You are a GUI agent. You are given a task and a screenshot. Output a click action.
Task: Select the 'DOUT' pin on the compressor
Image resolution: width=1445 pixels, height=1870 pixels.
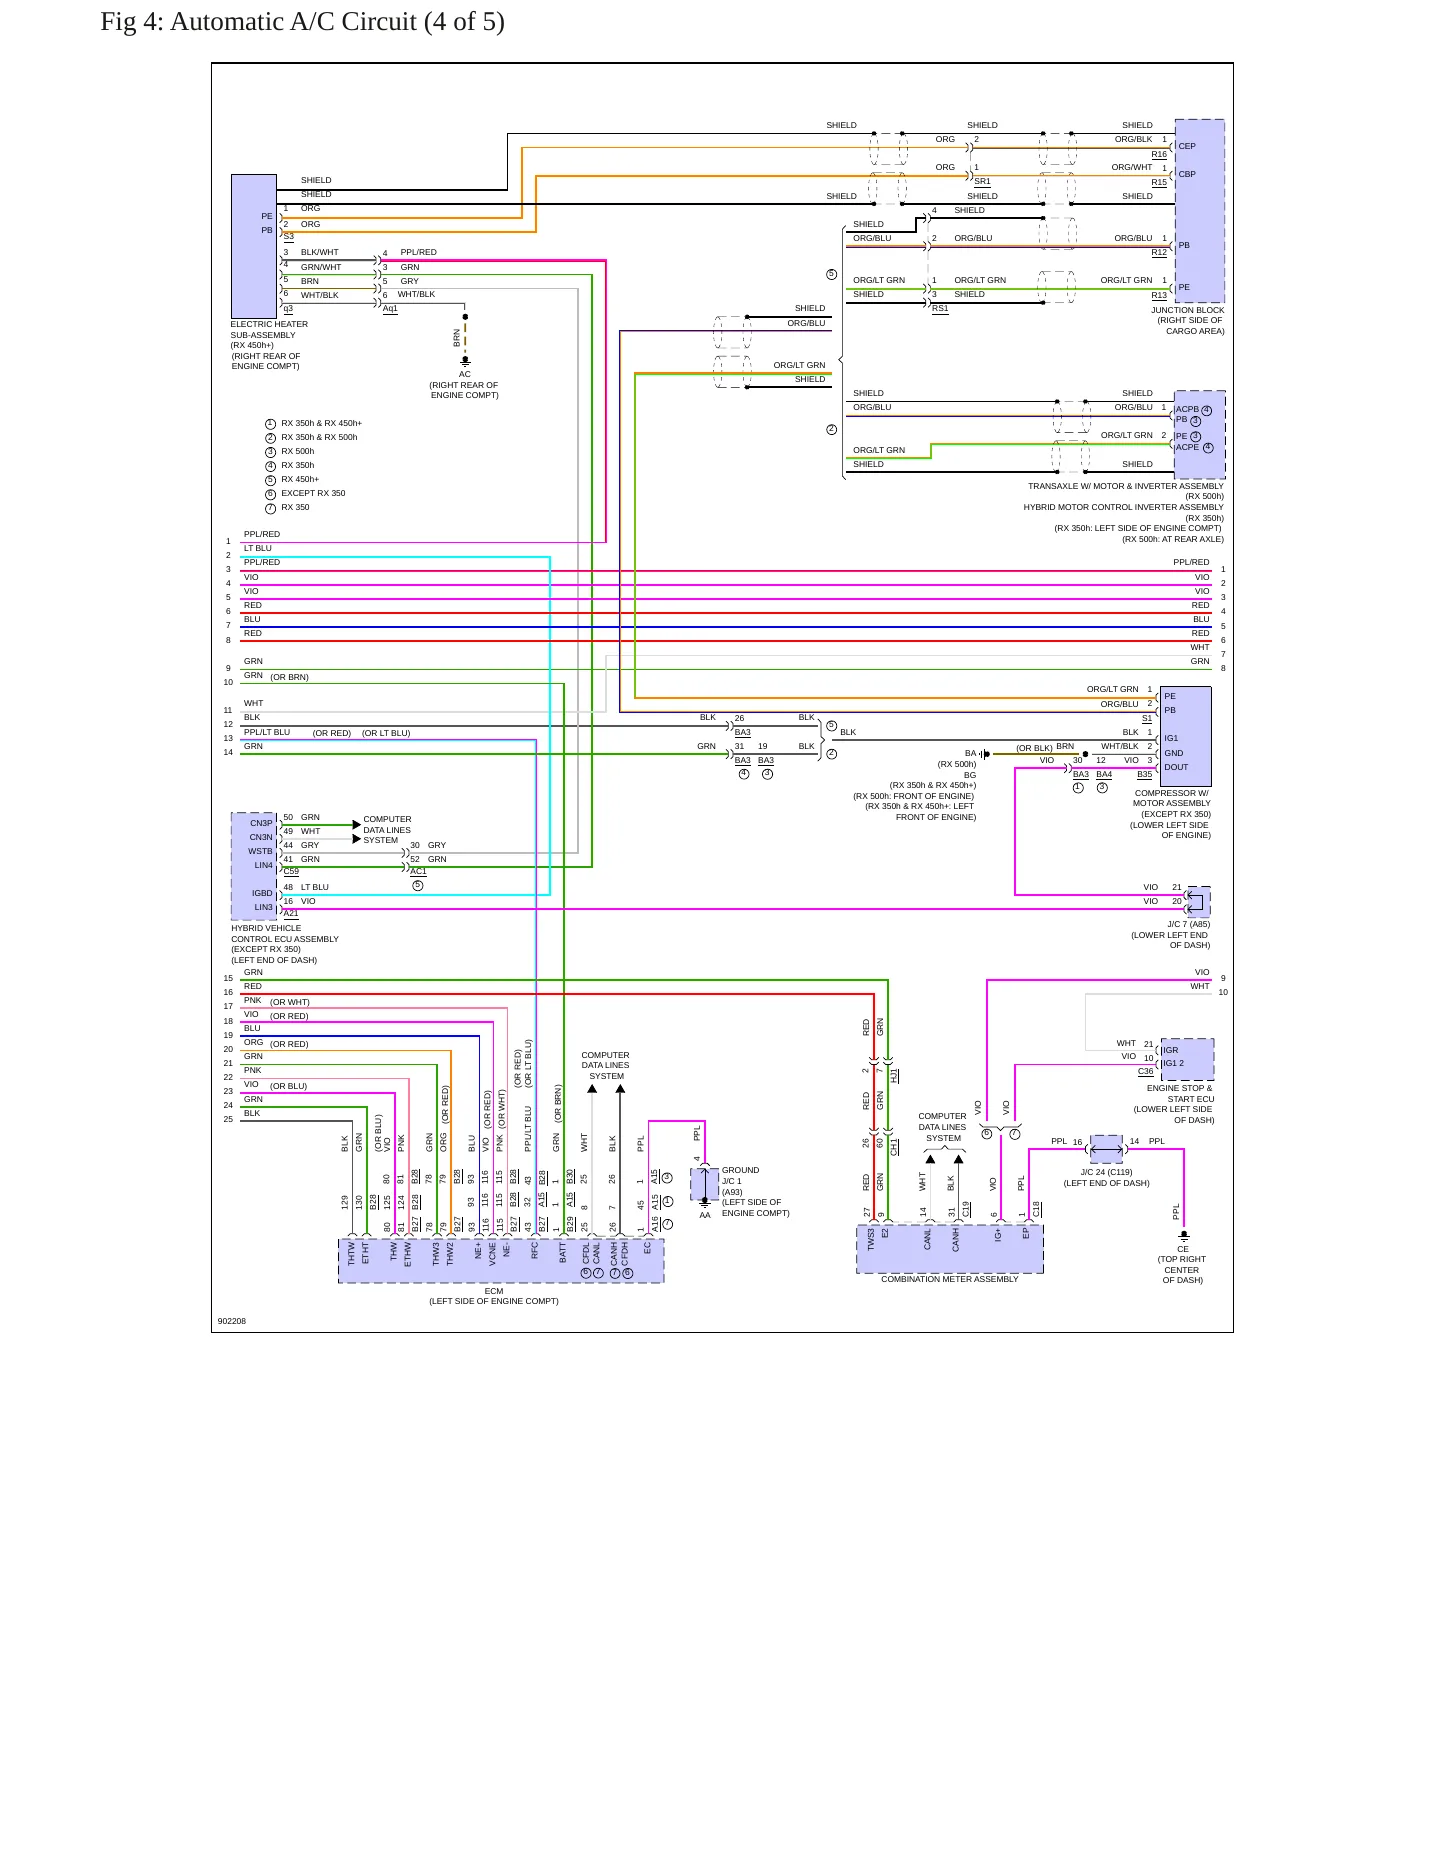pos(1176,767)
